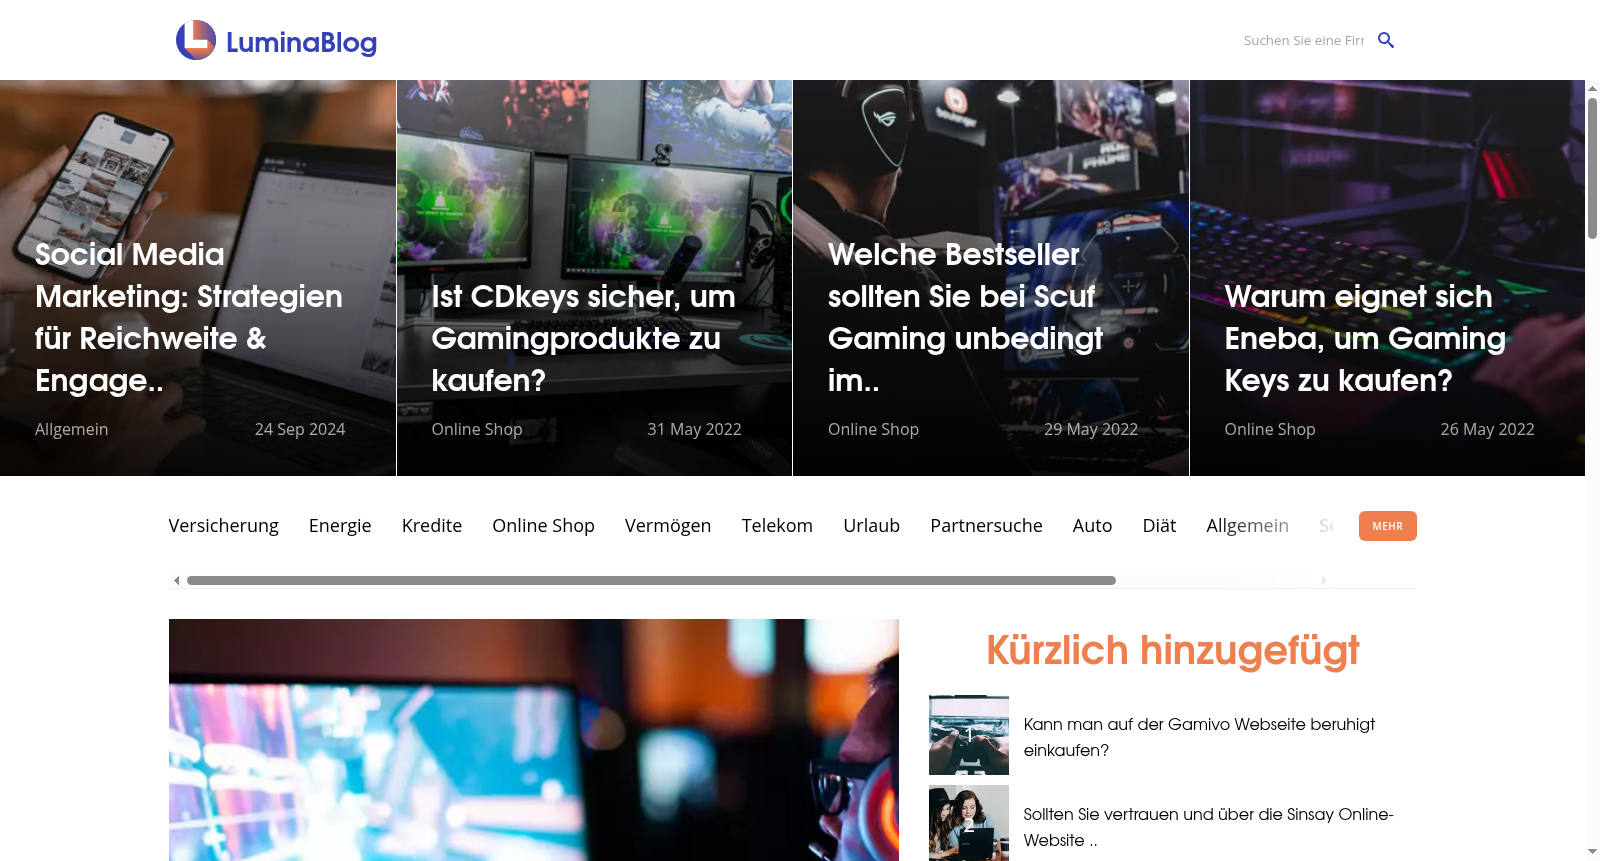
Task: Click the category bar right scroll arrow
Action: pos(1324,580)
